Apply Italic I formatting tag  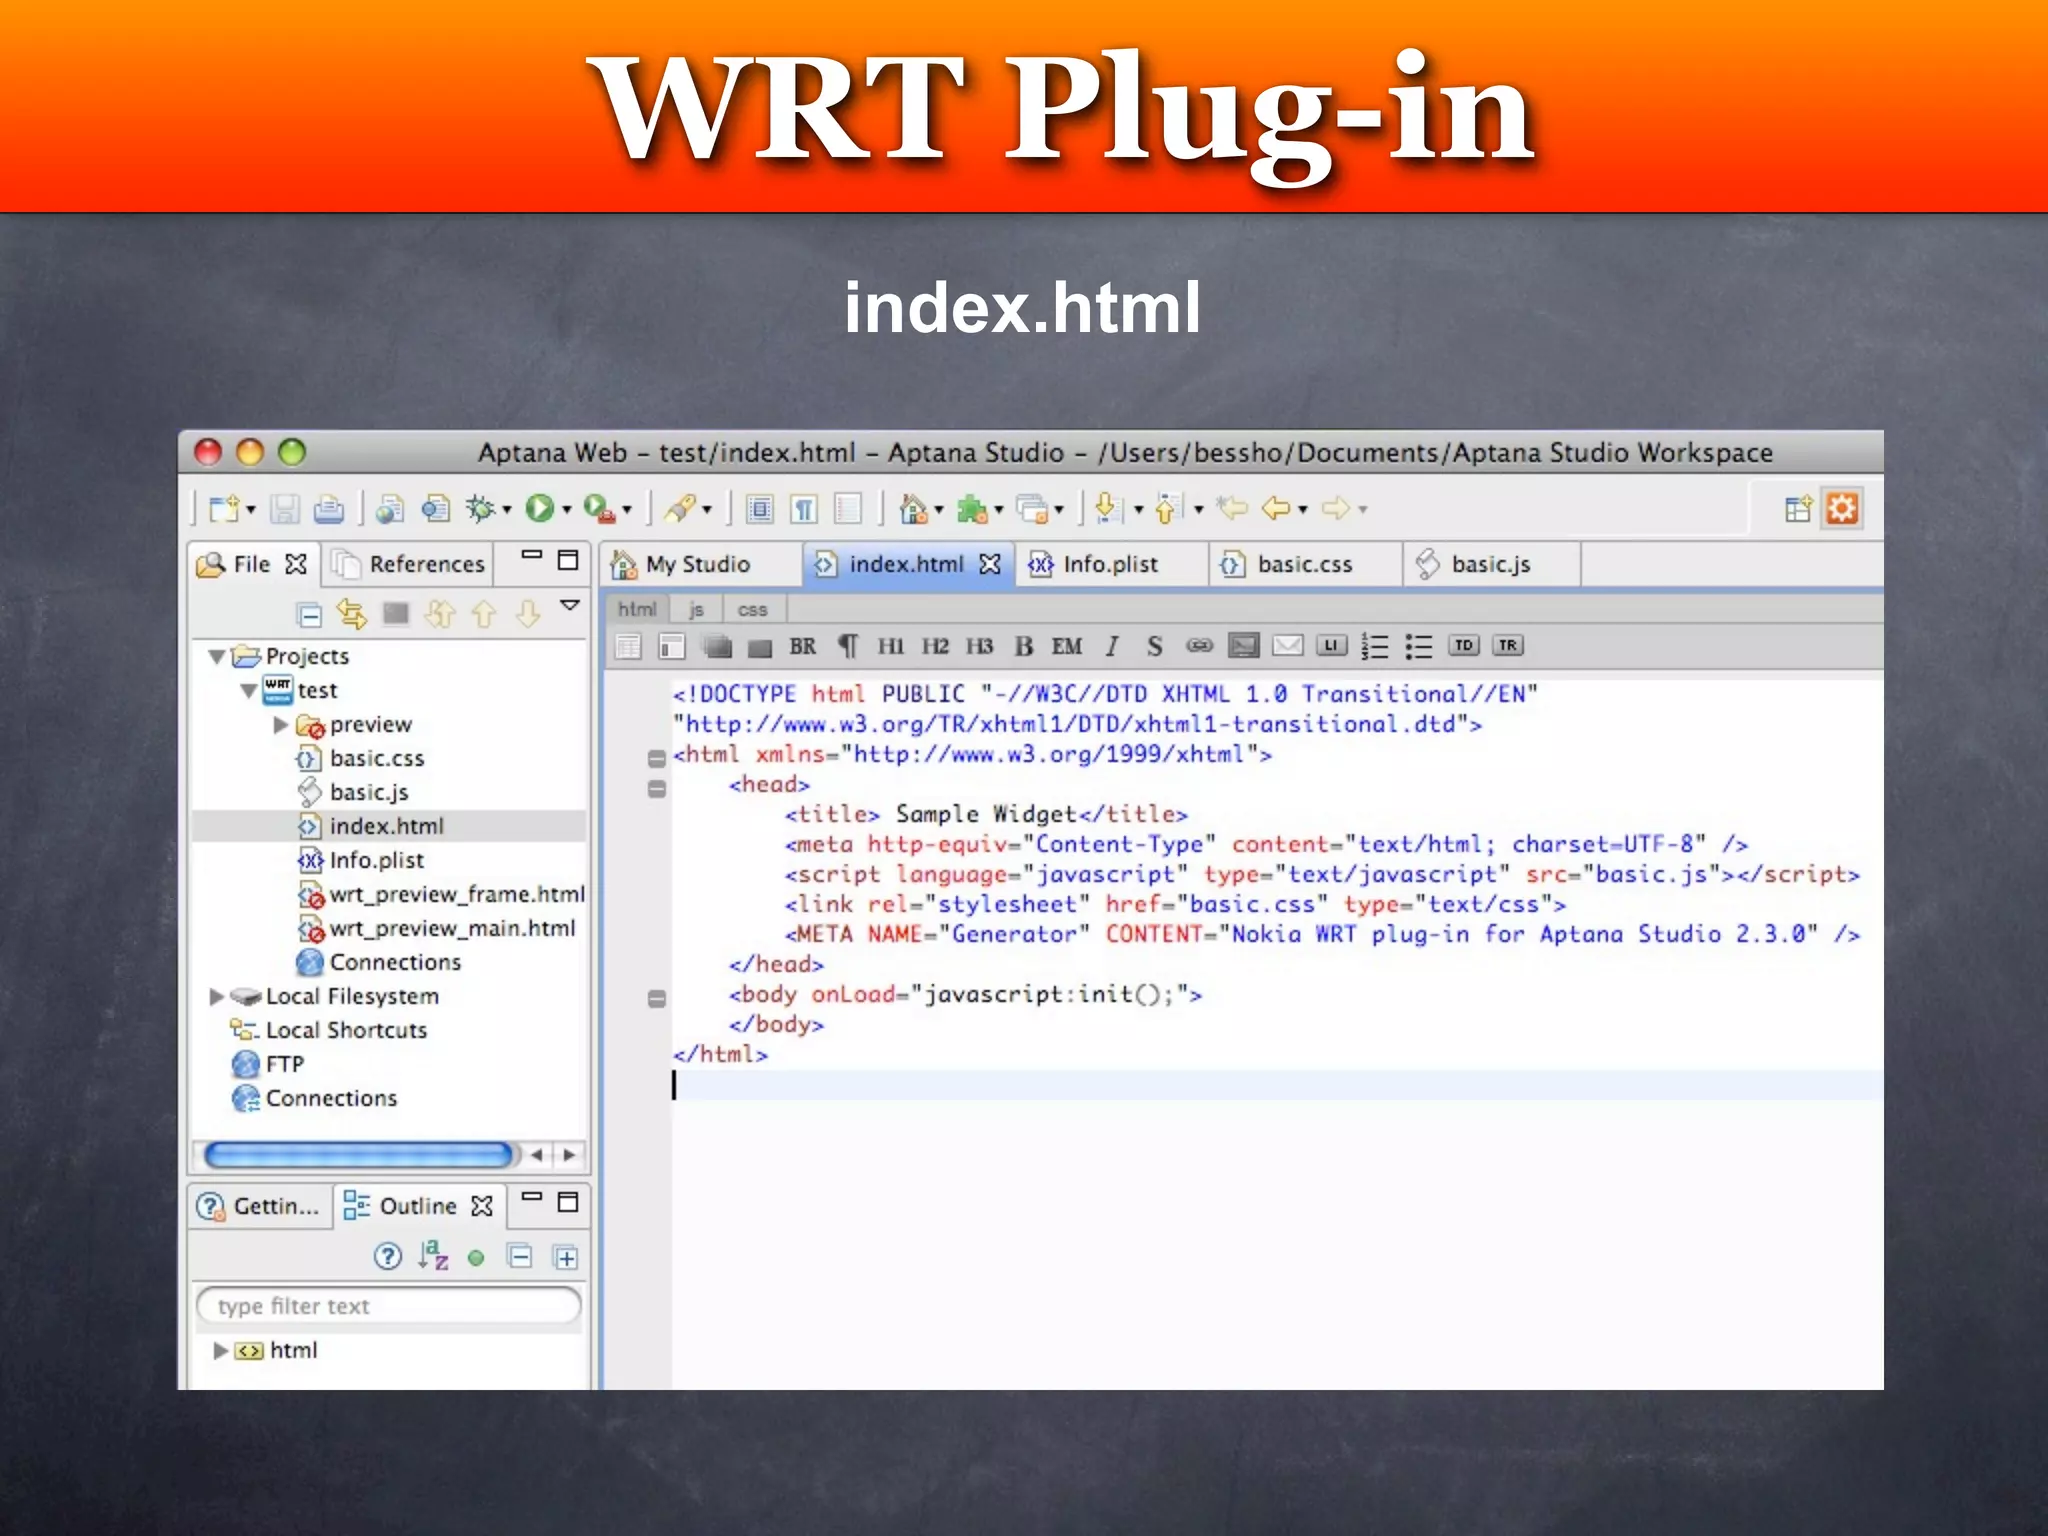(x=1112, y=646)
